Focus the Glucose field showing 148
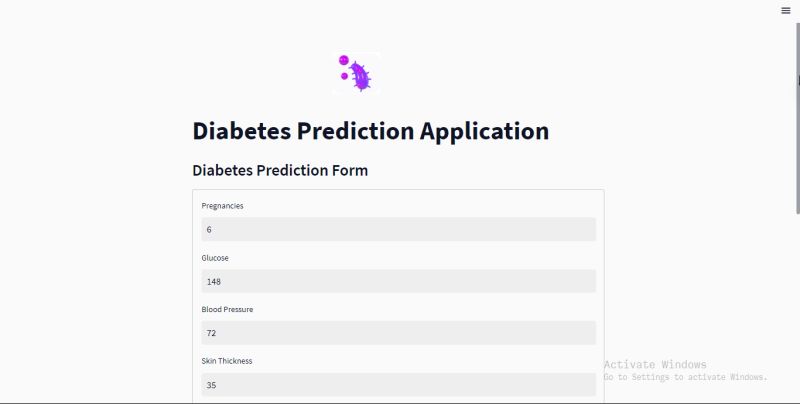The height and width of the screenshot is (404, 800). click(x=398, y=282)
